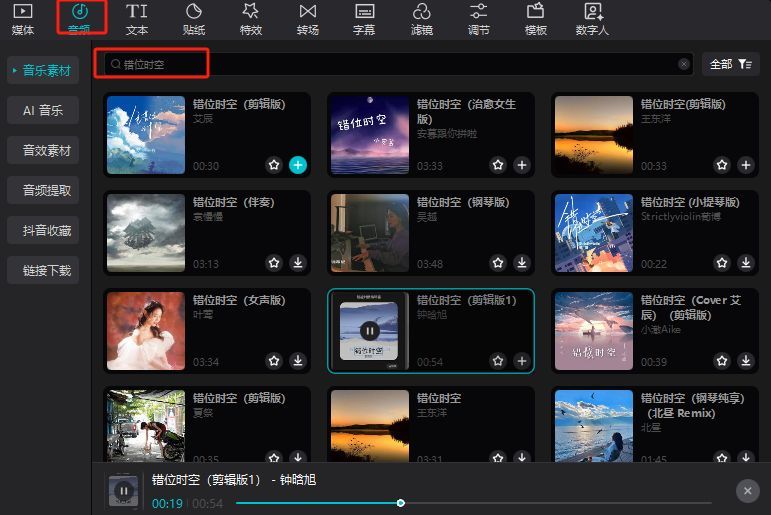Select 抖音收藏 in the sidebar
771x515 pixels.
43,230
